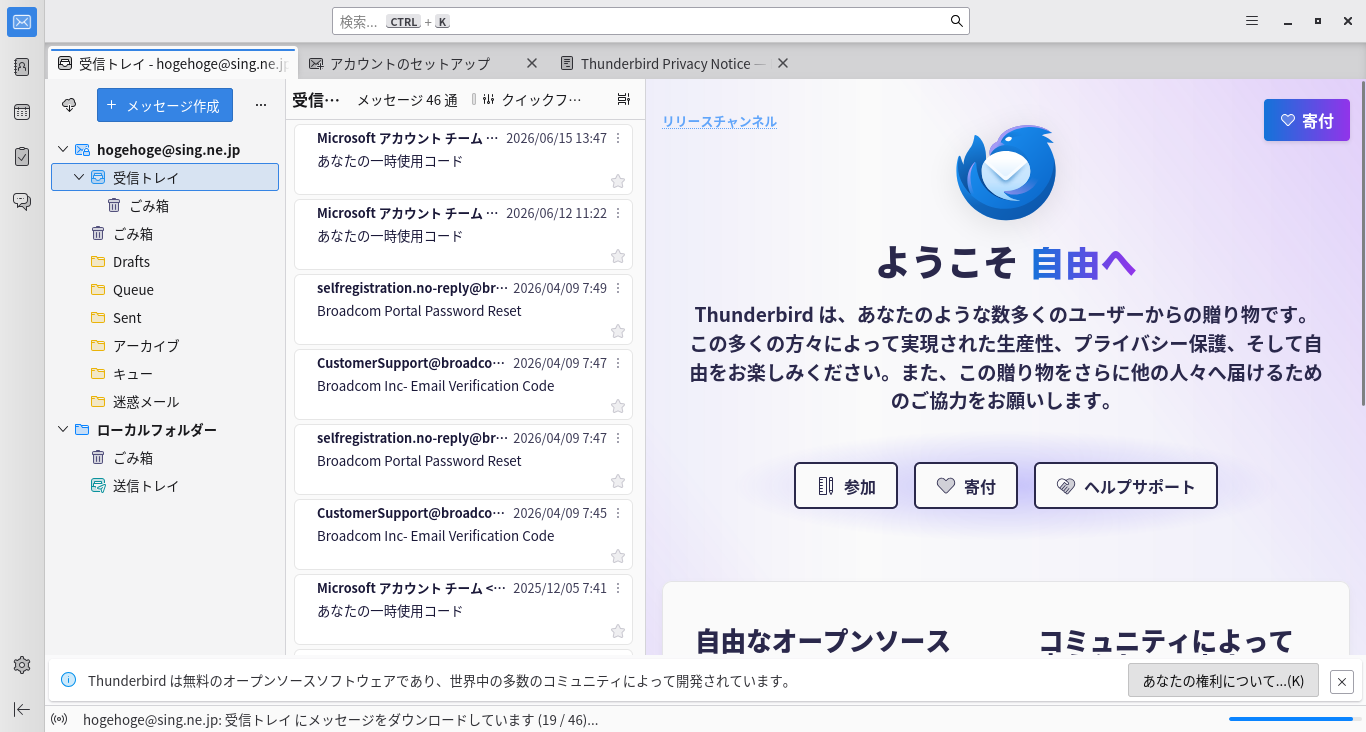This screenshot has width=1366, height=732.
Task: Close the Thunderbird Privacy Notice tab
Action: (x=783, y=63)
